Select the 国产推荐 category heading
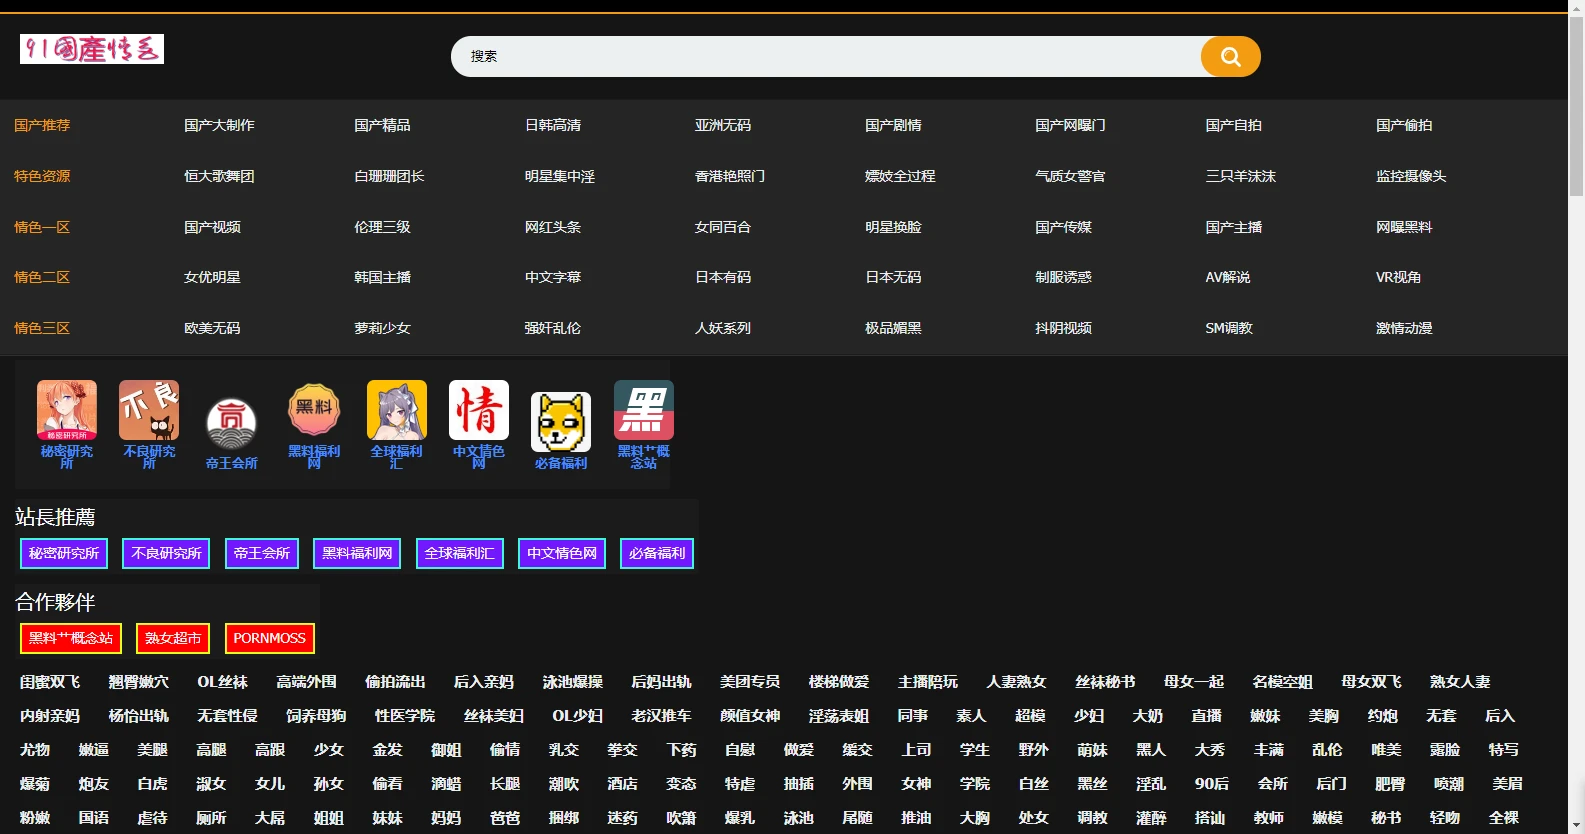 click(x=42, y=126)
